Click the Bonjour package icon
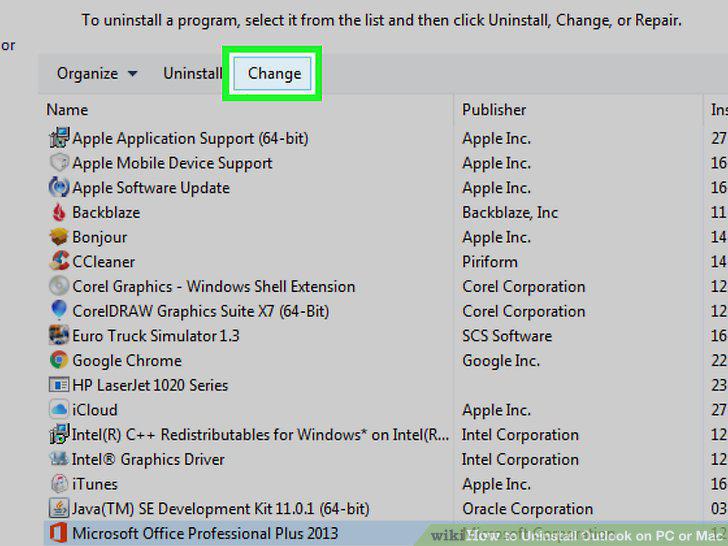 point(59,237)
